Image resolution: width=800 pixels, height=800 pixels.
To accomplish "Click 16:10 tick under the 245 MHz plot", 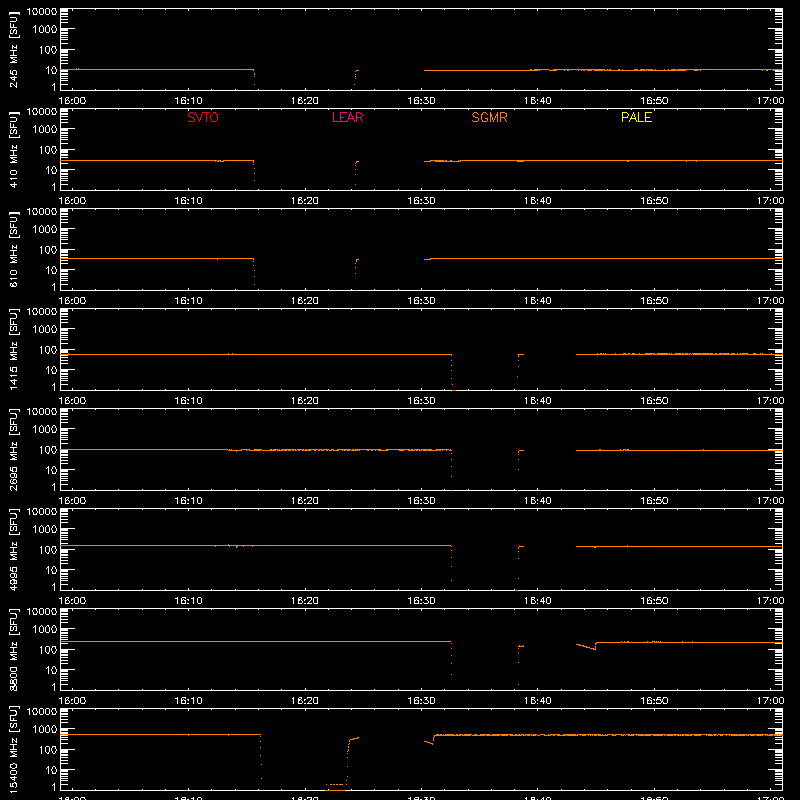I will [x=188, y=101].
